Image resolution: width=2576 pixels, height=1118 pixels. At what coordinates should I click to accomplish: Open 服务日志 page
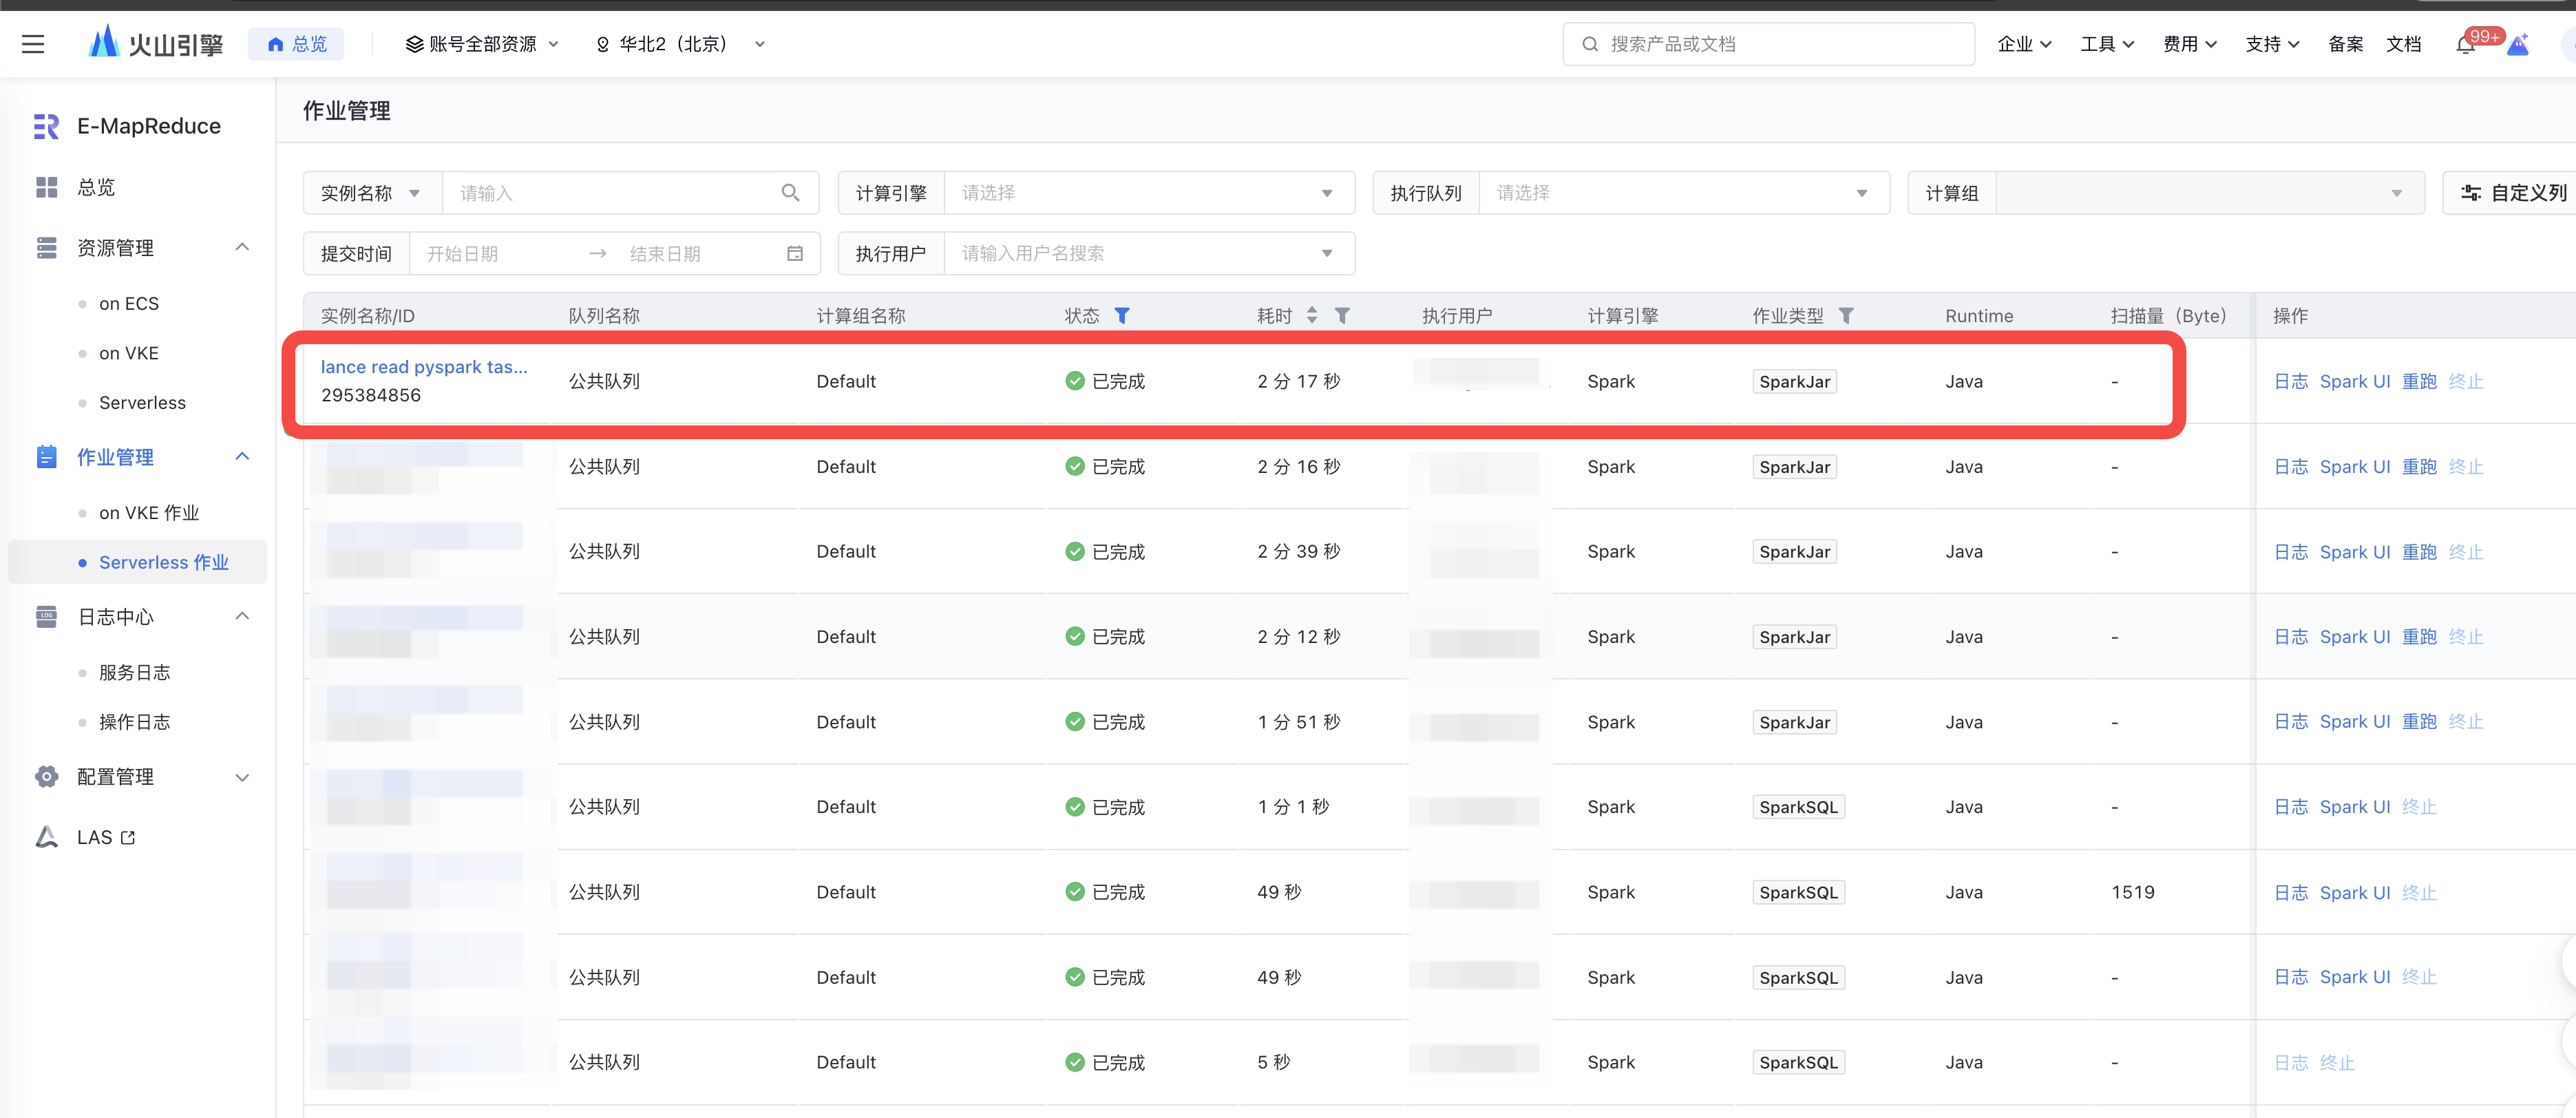134,673
